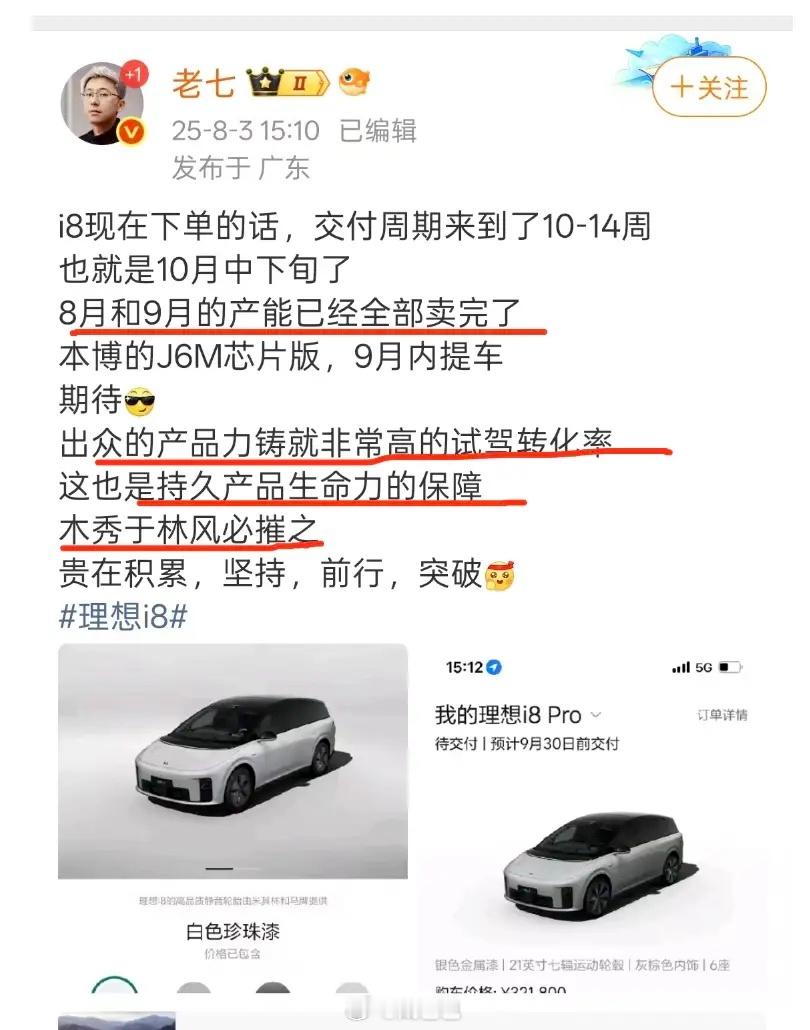
Task: Tap the 5G signal status indicator
Action: (692, 667)
